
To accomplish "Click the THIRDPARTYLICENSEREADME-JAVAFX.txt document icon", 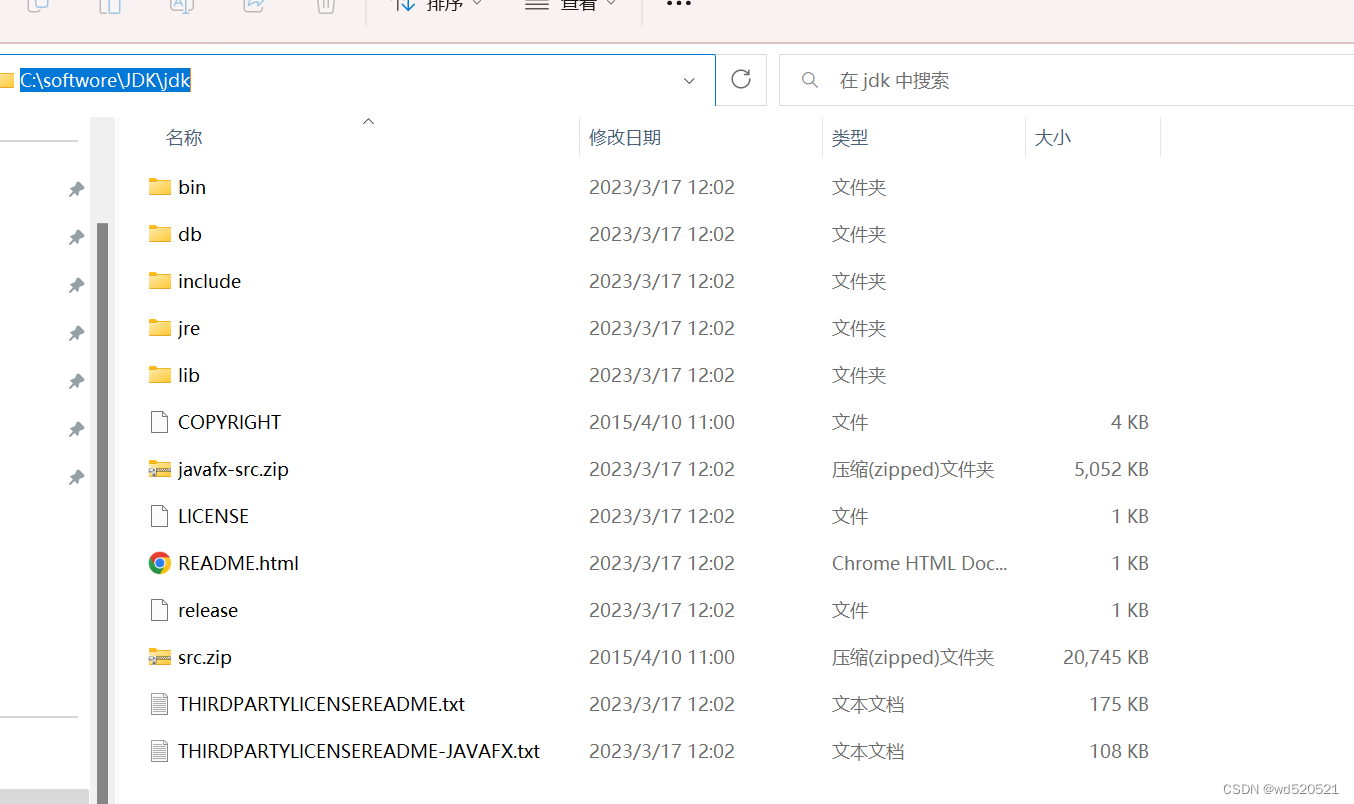I will [159, 751].
